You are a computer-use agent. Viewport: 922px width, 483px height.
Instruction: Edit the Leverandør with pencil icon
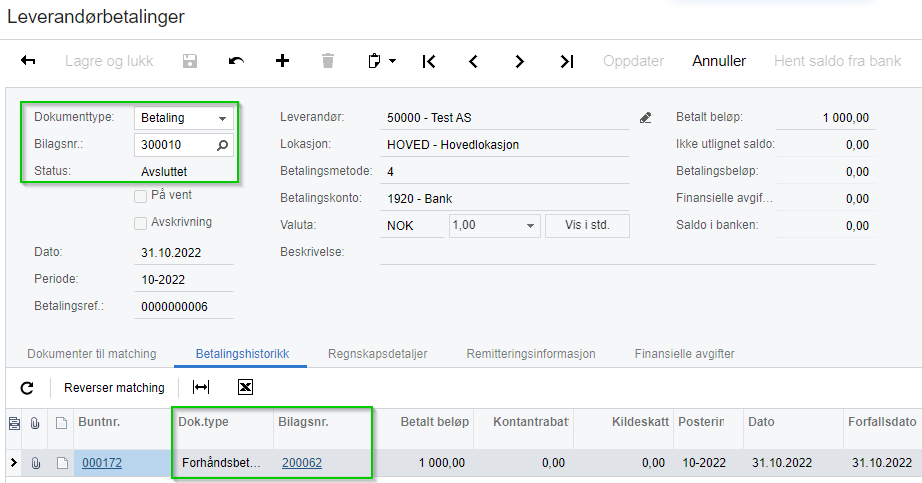pos(645,118)
